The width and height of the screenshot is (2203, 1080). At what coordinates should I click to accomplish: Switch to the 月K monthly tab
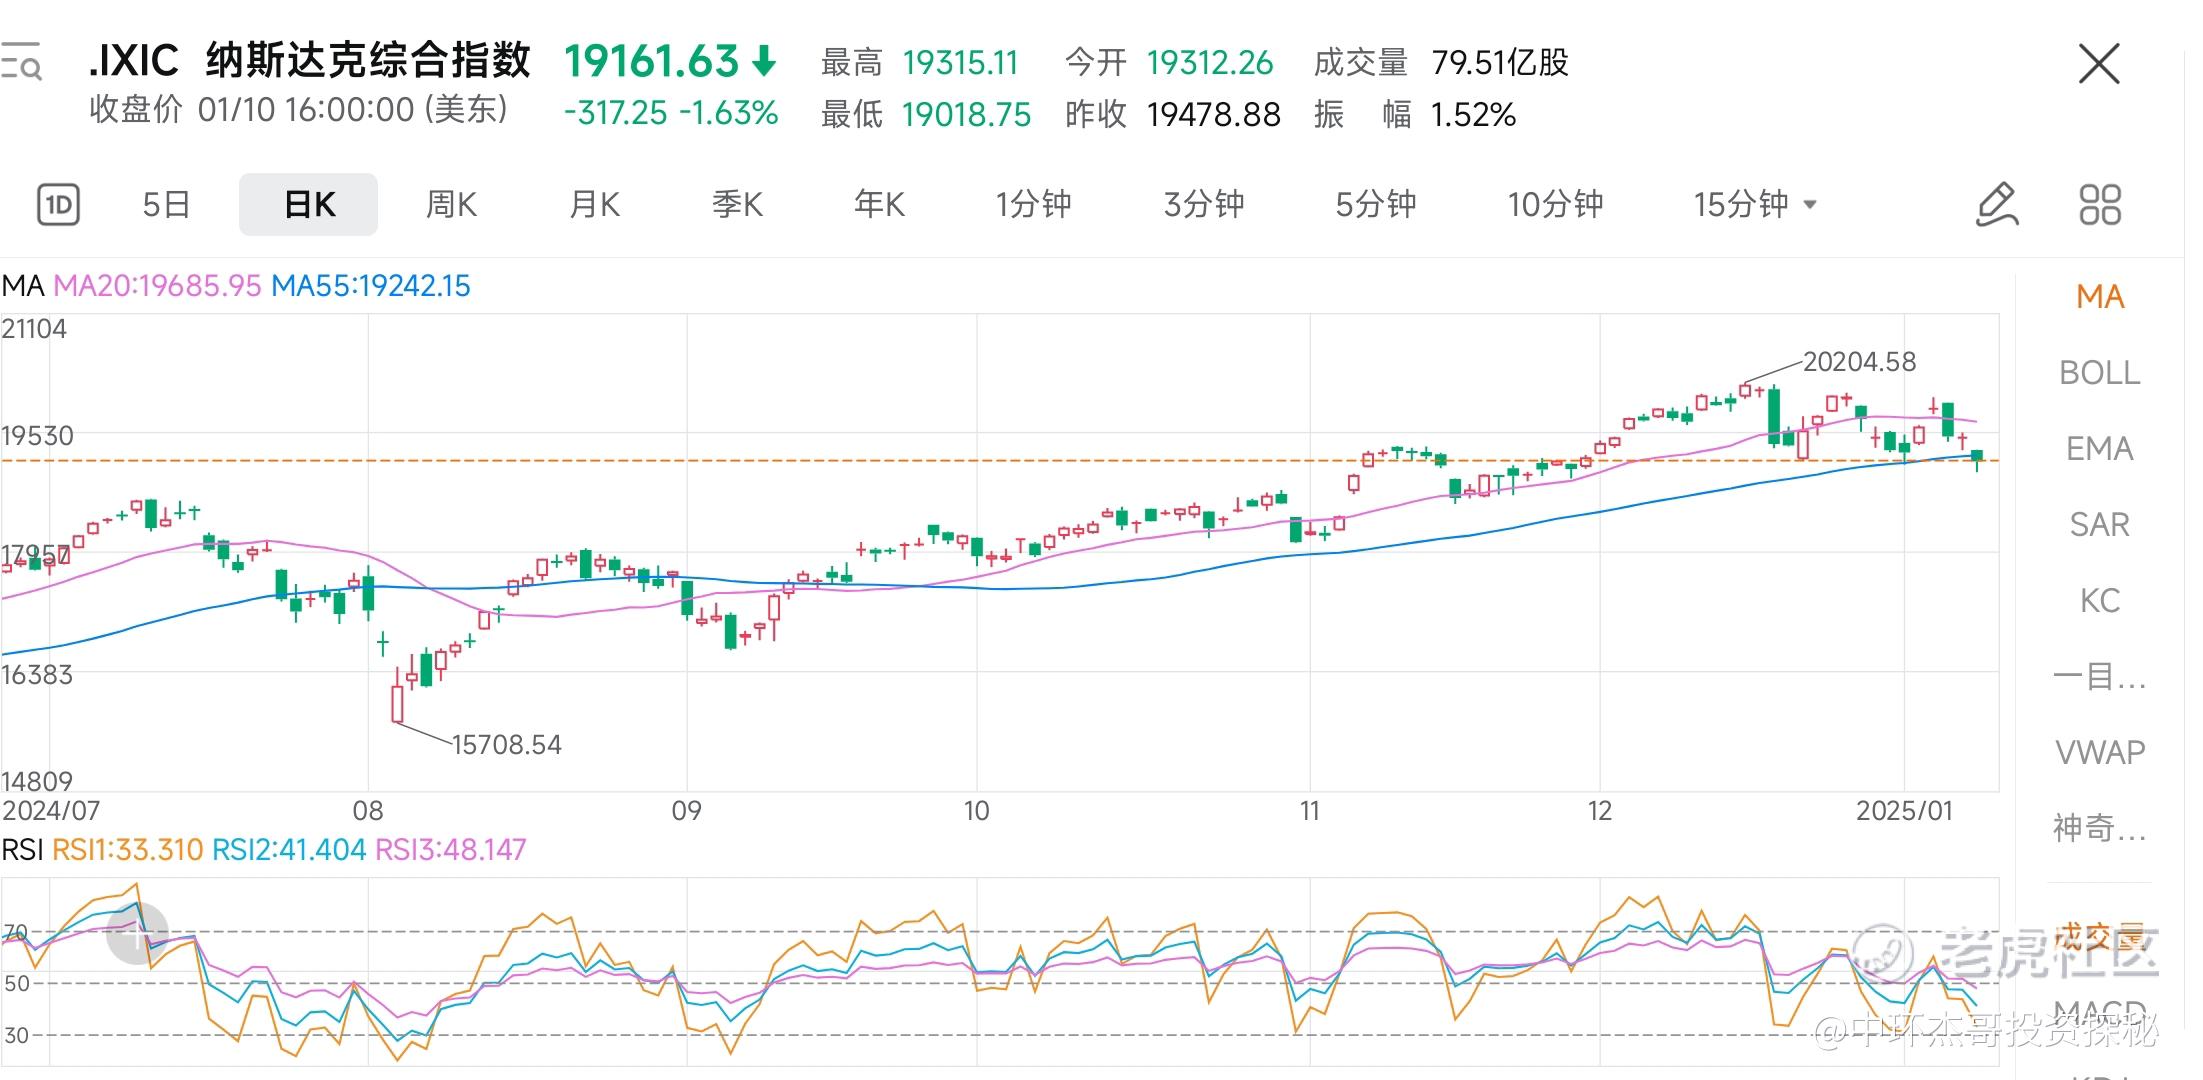(x=594, y=205)
